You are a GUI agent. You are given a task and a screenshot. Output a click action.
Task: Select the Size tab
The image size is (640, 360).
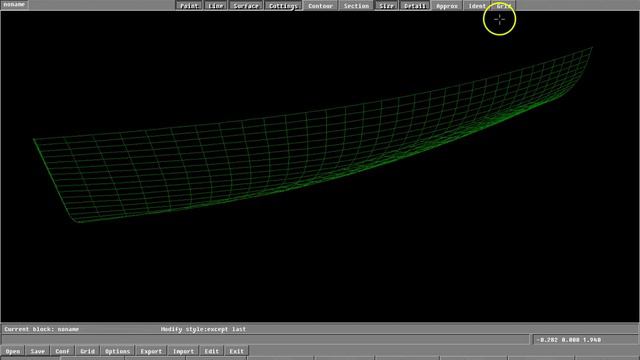[386, 6]
